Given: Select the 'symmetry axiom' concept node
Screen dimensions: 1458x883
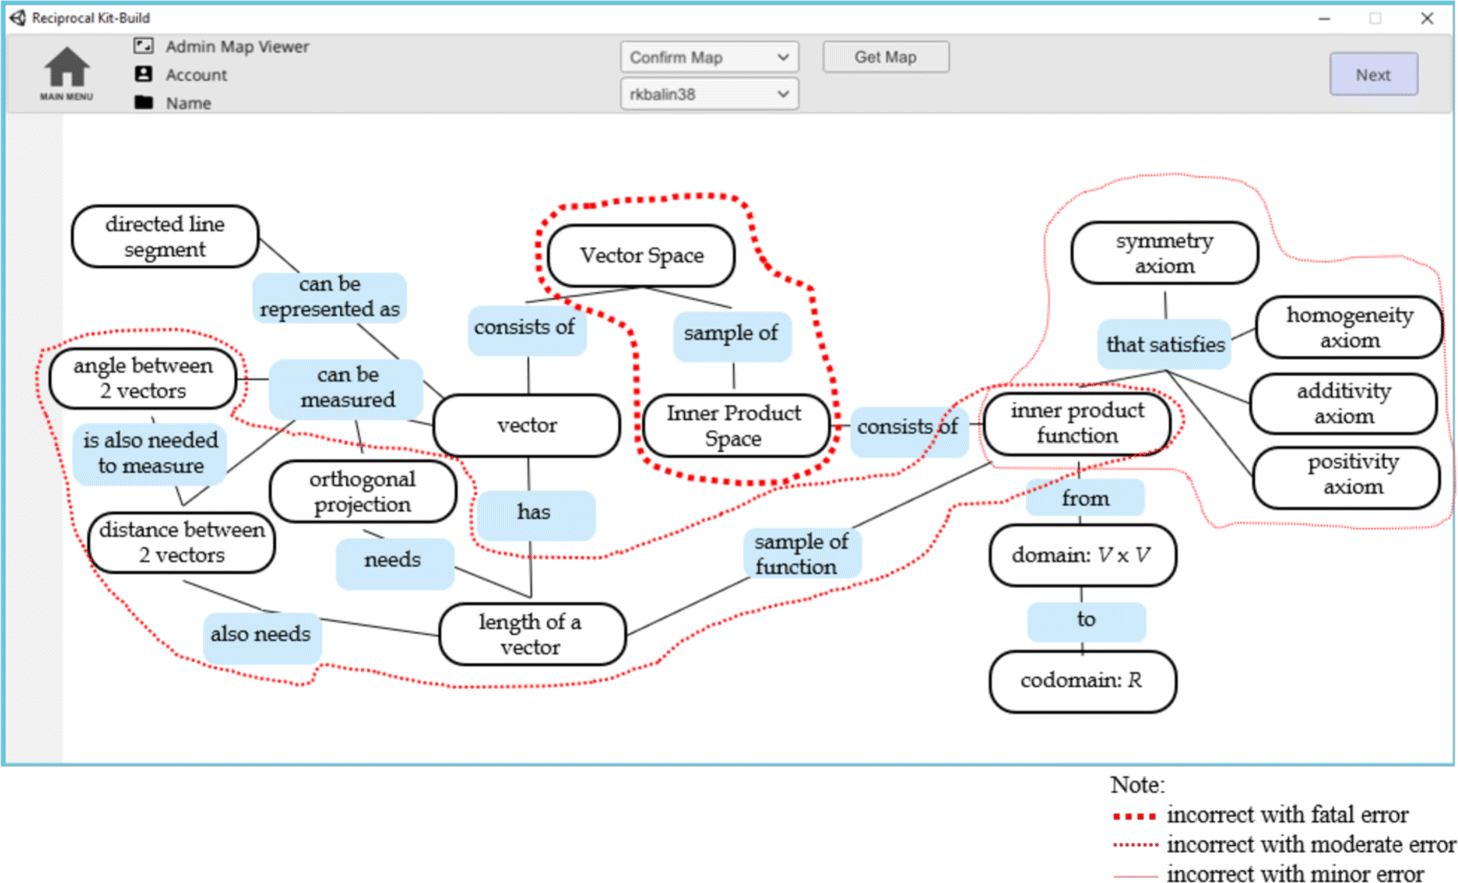Looking at the screenshot, I should point(1164,253).
